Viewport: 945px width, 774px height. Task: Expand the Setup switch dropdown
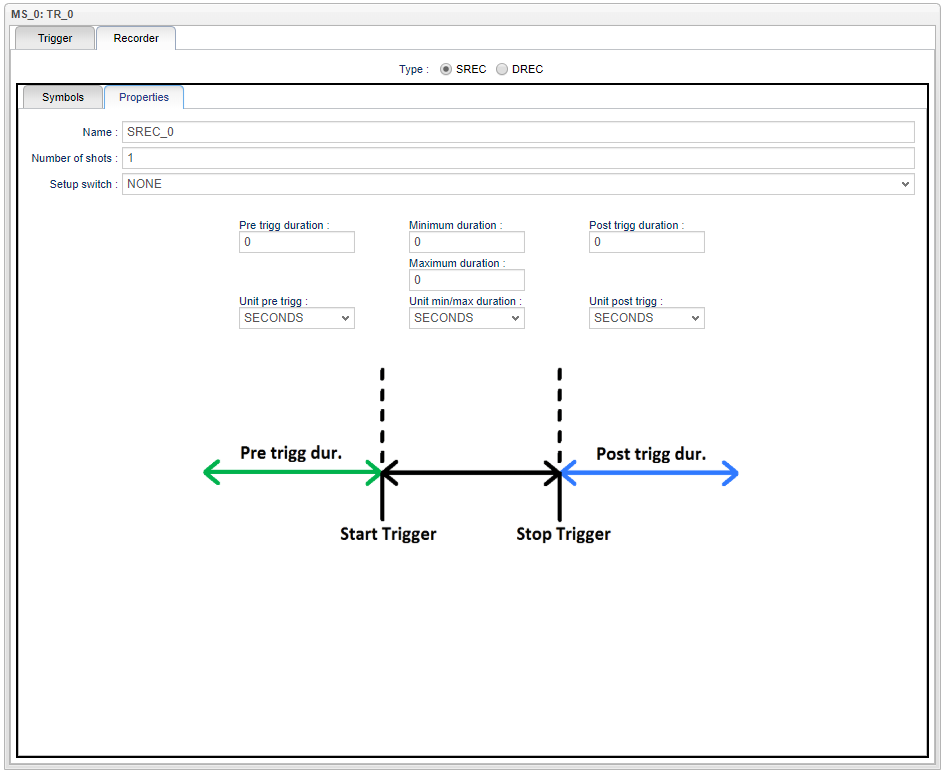click(517, 184)
